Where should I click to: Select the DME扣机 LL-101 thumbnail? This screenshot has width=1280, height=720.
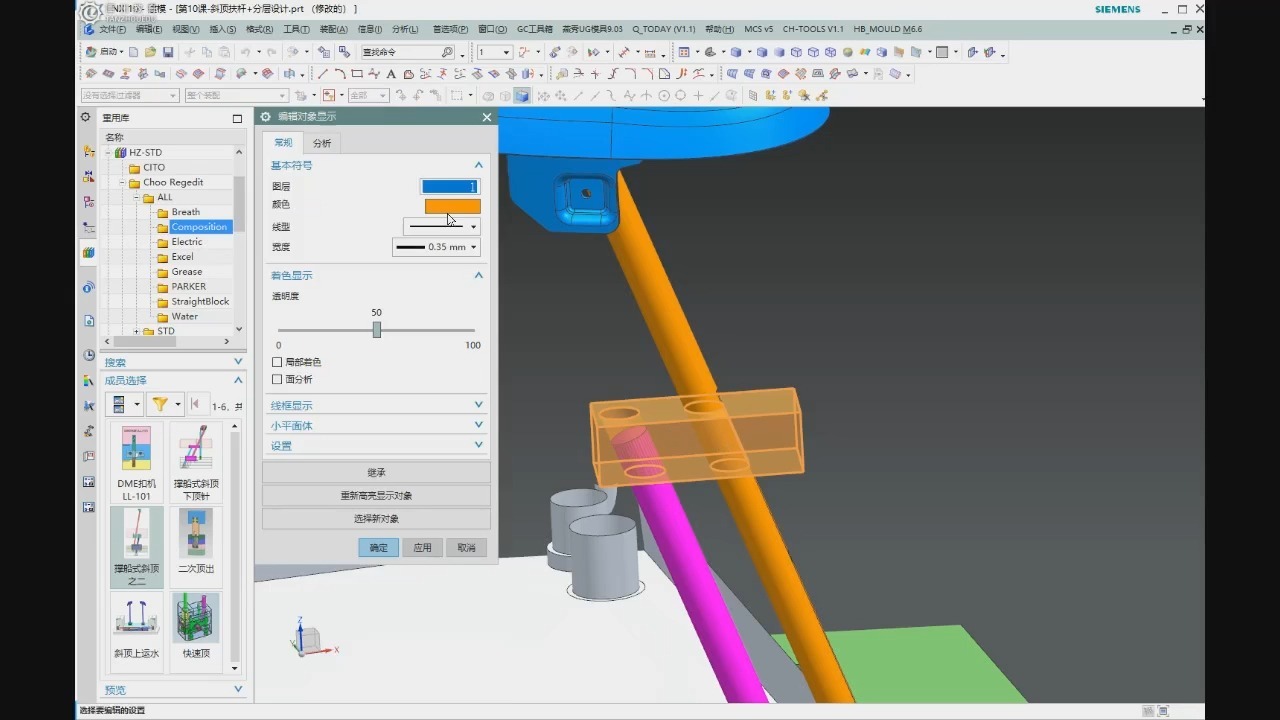tap(137, 462)
